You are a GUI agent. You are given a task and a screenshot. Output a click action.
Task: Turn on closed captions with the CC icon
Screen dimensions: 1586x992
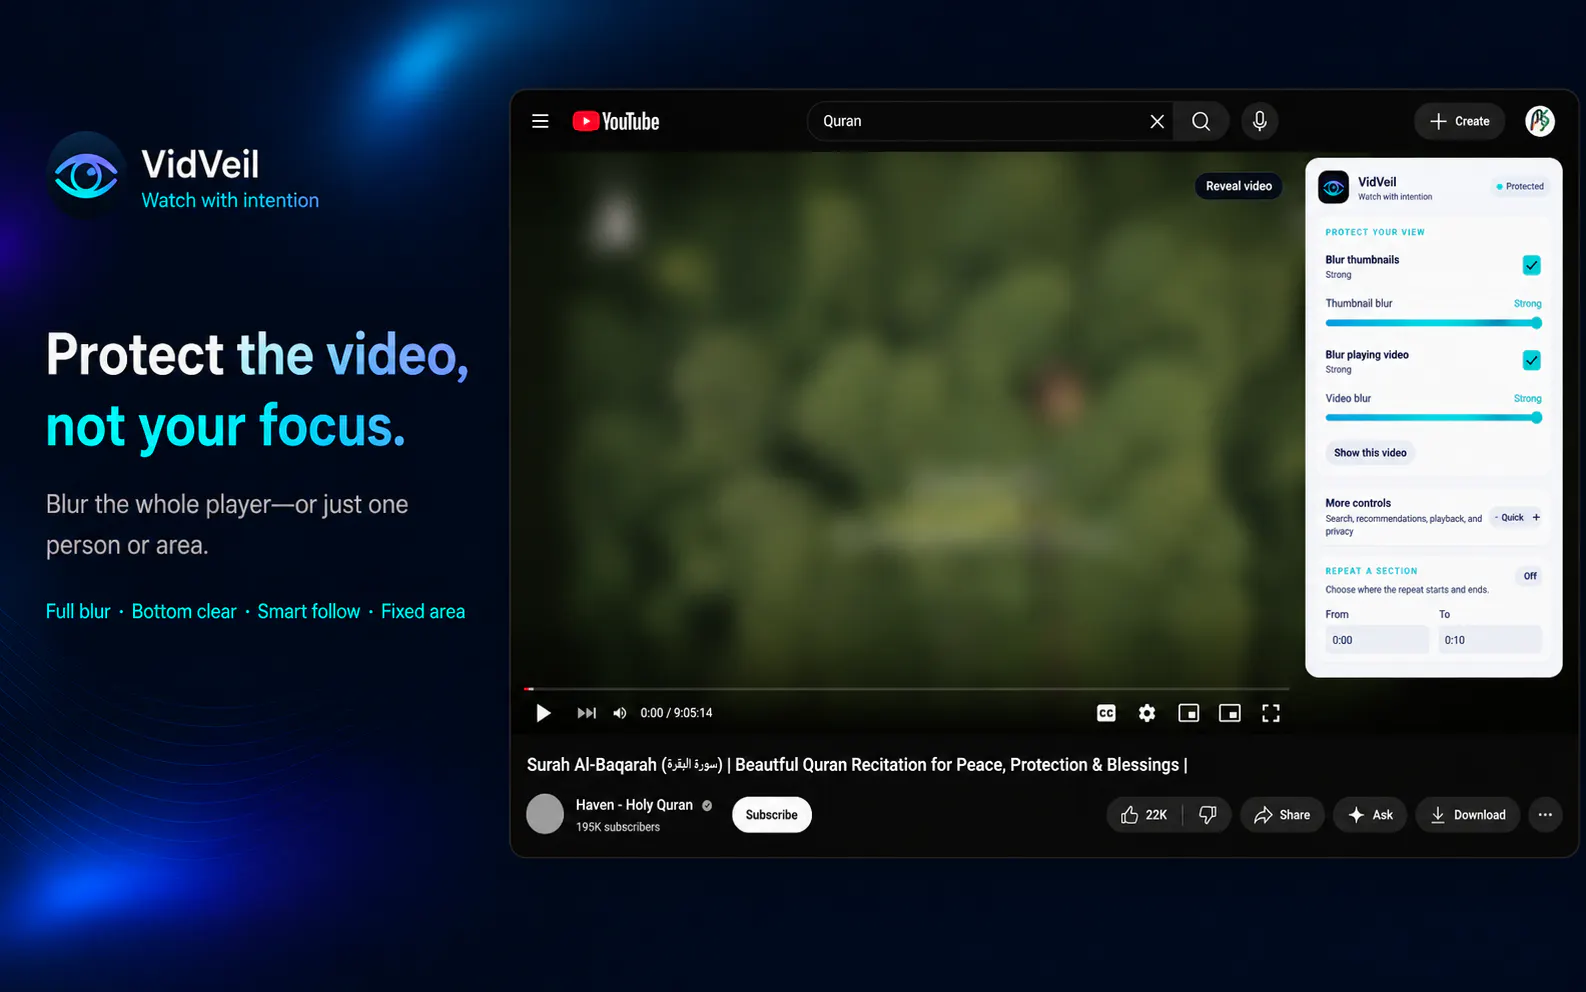pyautogui.click(x=1106, y=713)
